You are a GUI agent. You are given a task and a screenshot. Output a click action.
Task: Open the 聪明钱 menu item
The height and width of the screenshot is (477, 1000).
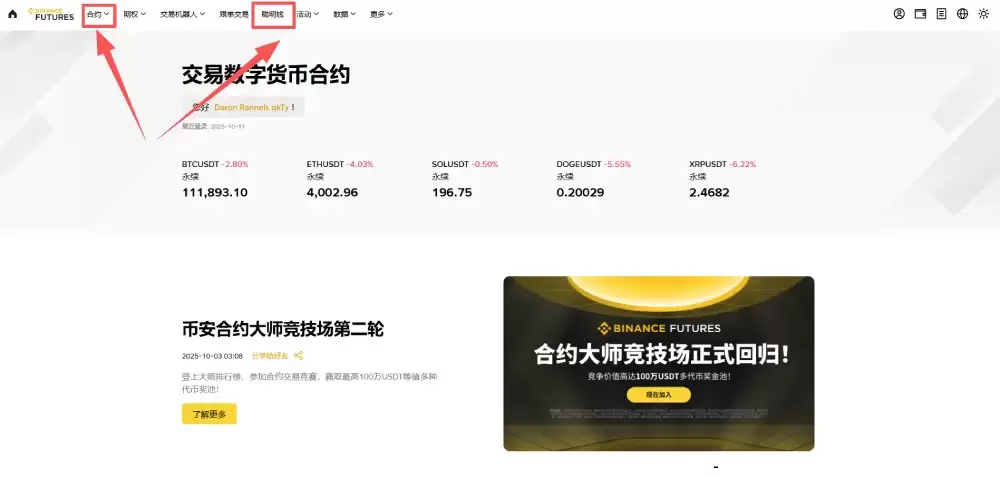click(x=272, y=14)
